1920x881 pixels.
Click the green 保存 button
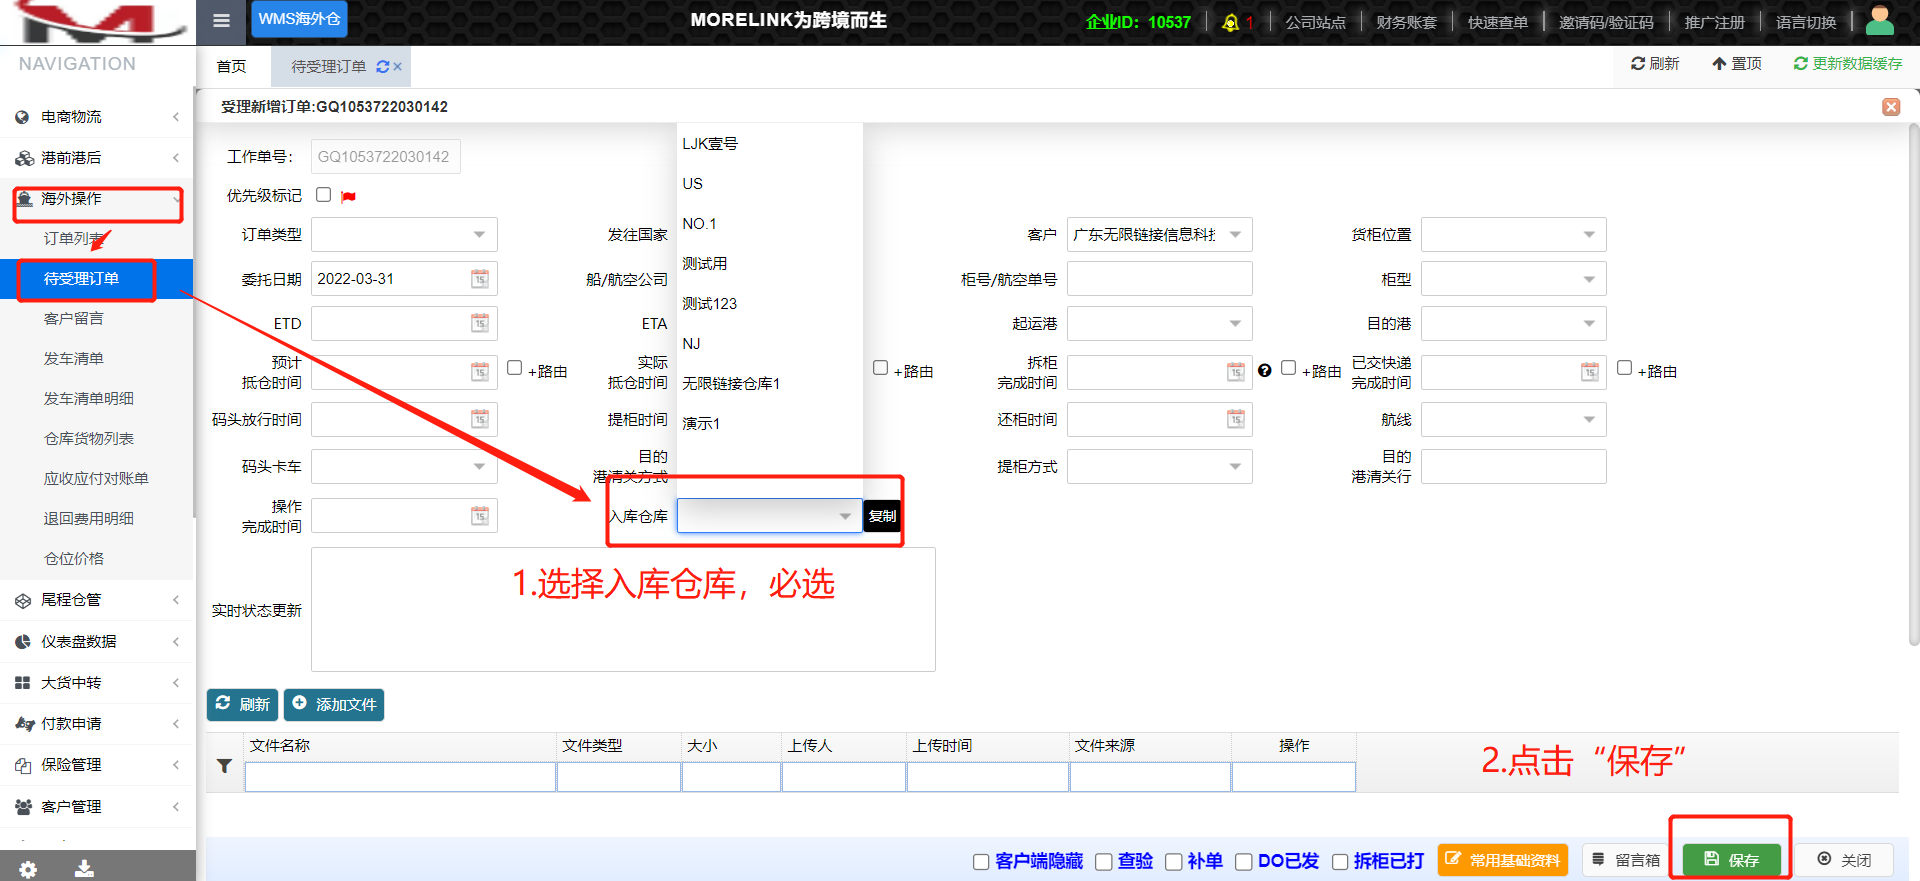point(1731,860)
